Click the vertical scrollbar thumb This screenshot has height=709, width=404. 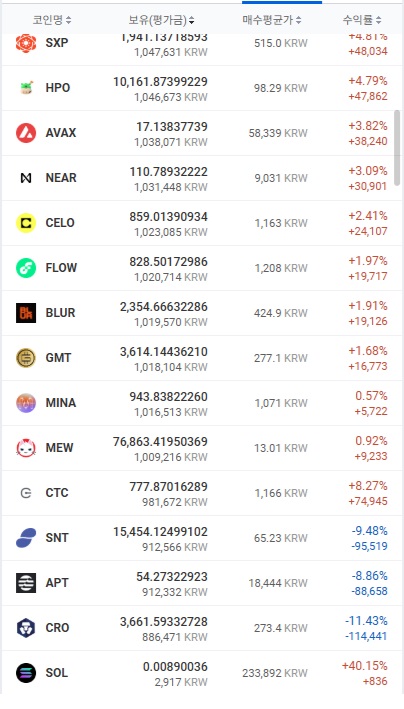point(397,147)
